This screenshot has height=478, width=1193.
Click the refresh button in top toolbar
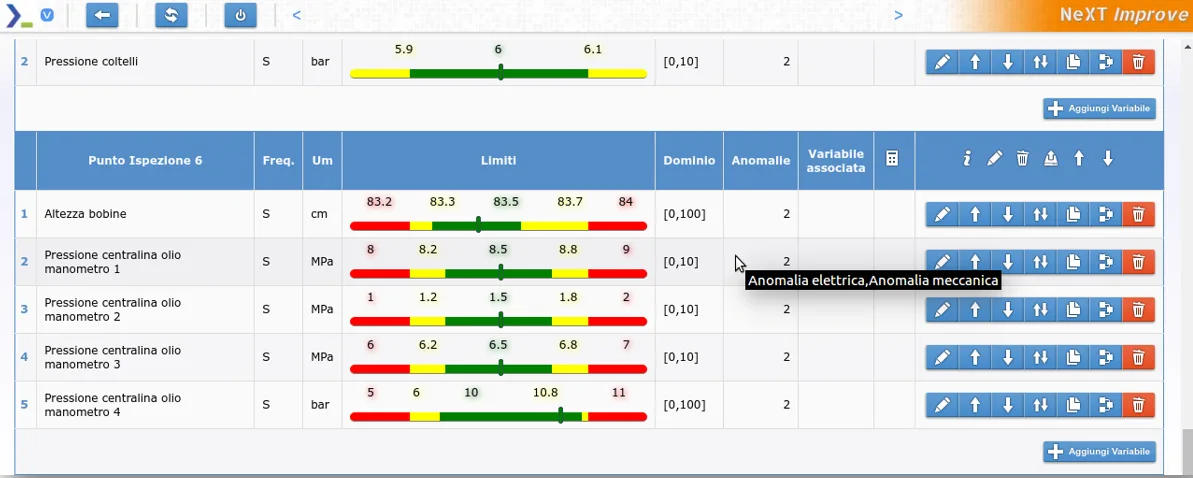pyautogui.click(x=171, y=15)
